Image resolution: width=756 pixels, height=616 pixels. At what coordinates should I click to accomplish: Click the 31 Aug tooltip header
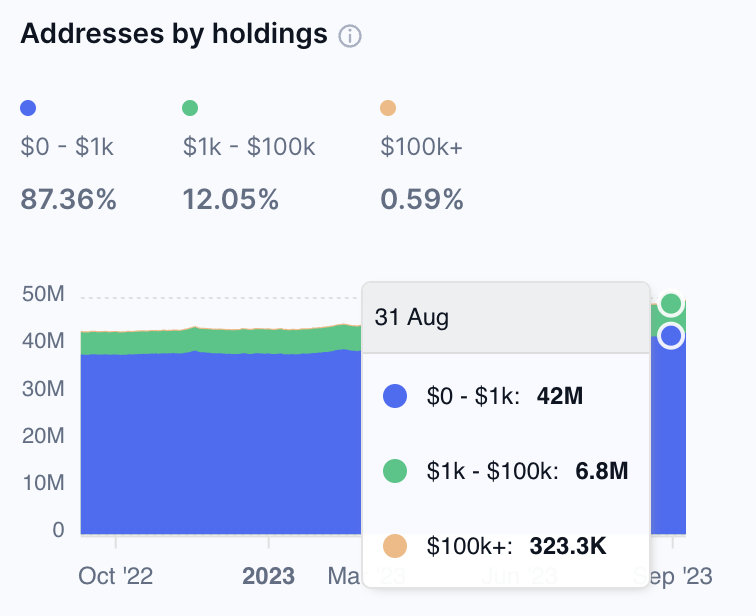[x=412, y=318]
